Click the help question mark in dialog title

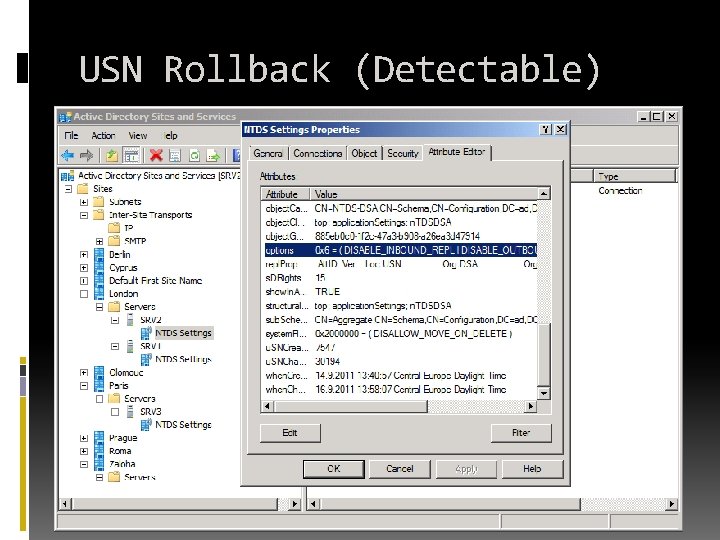(x=546, y=129)
